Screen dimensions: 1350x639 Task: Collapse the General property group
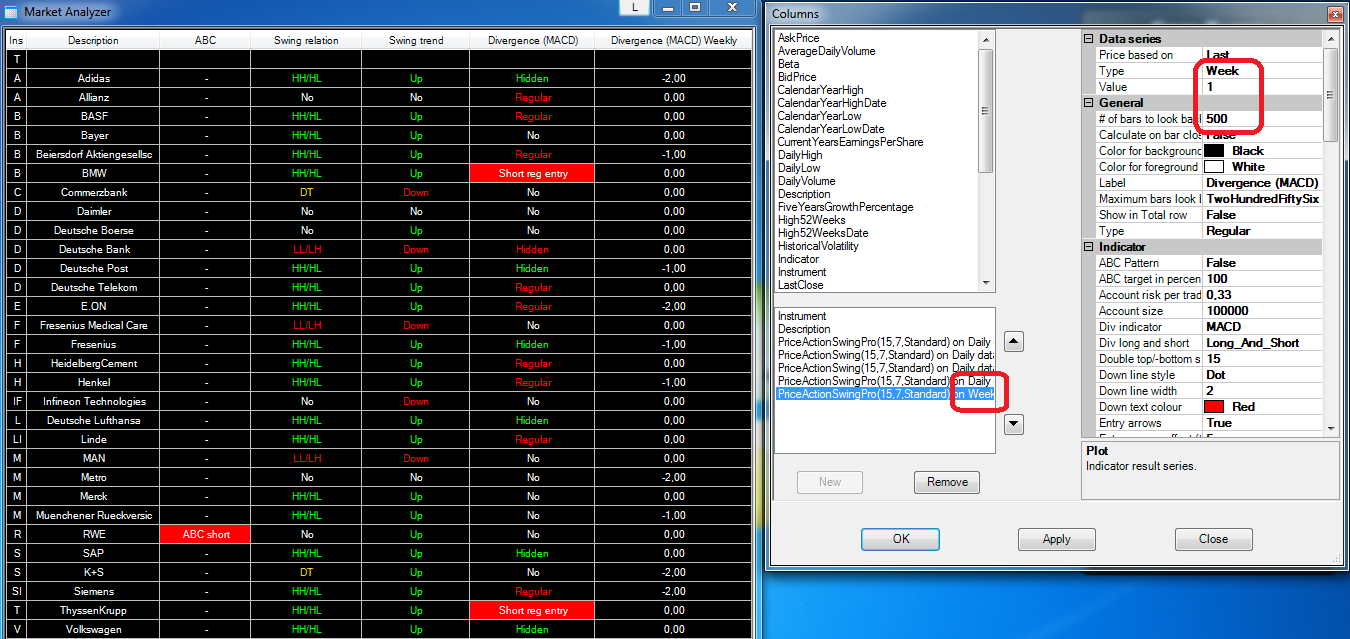pos(1089,103)
